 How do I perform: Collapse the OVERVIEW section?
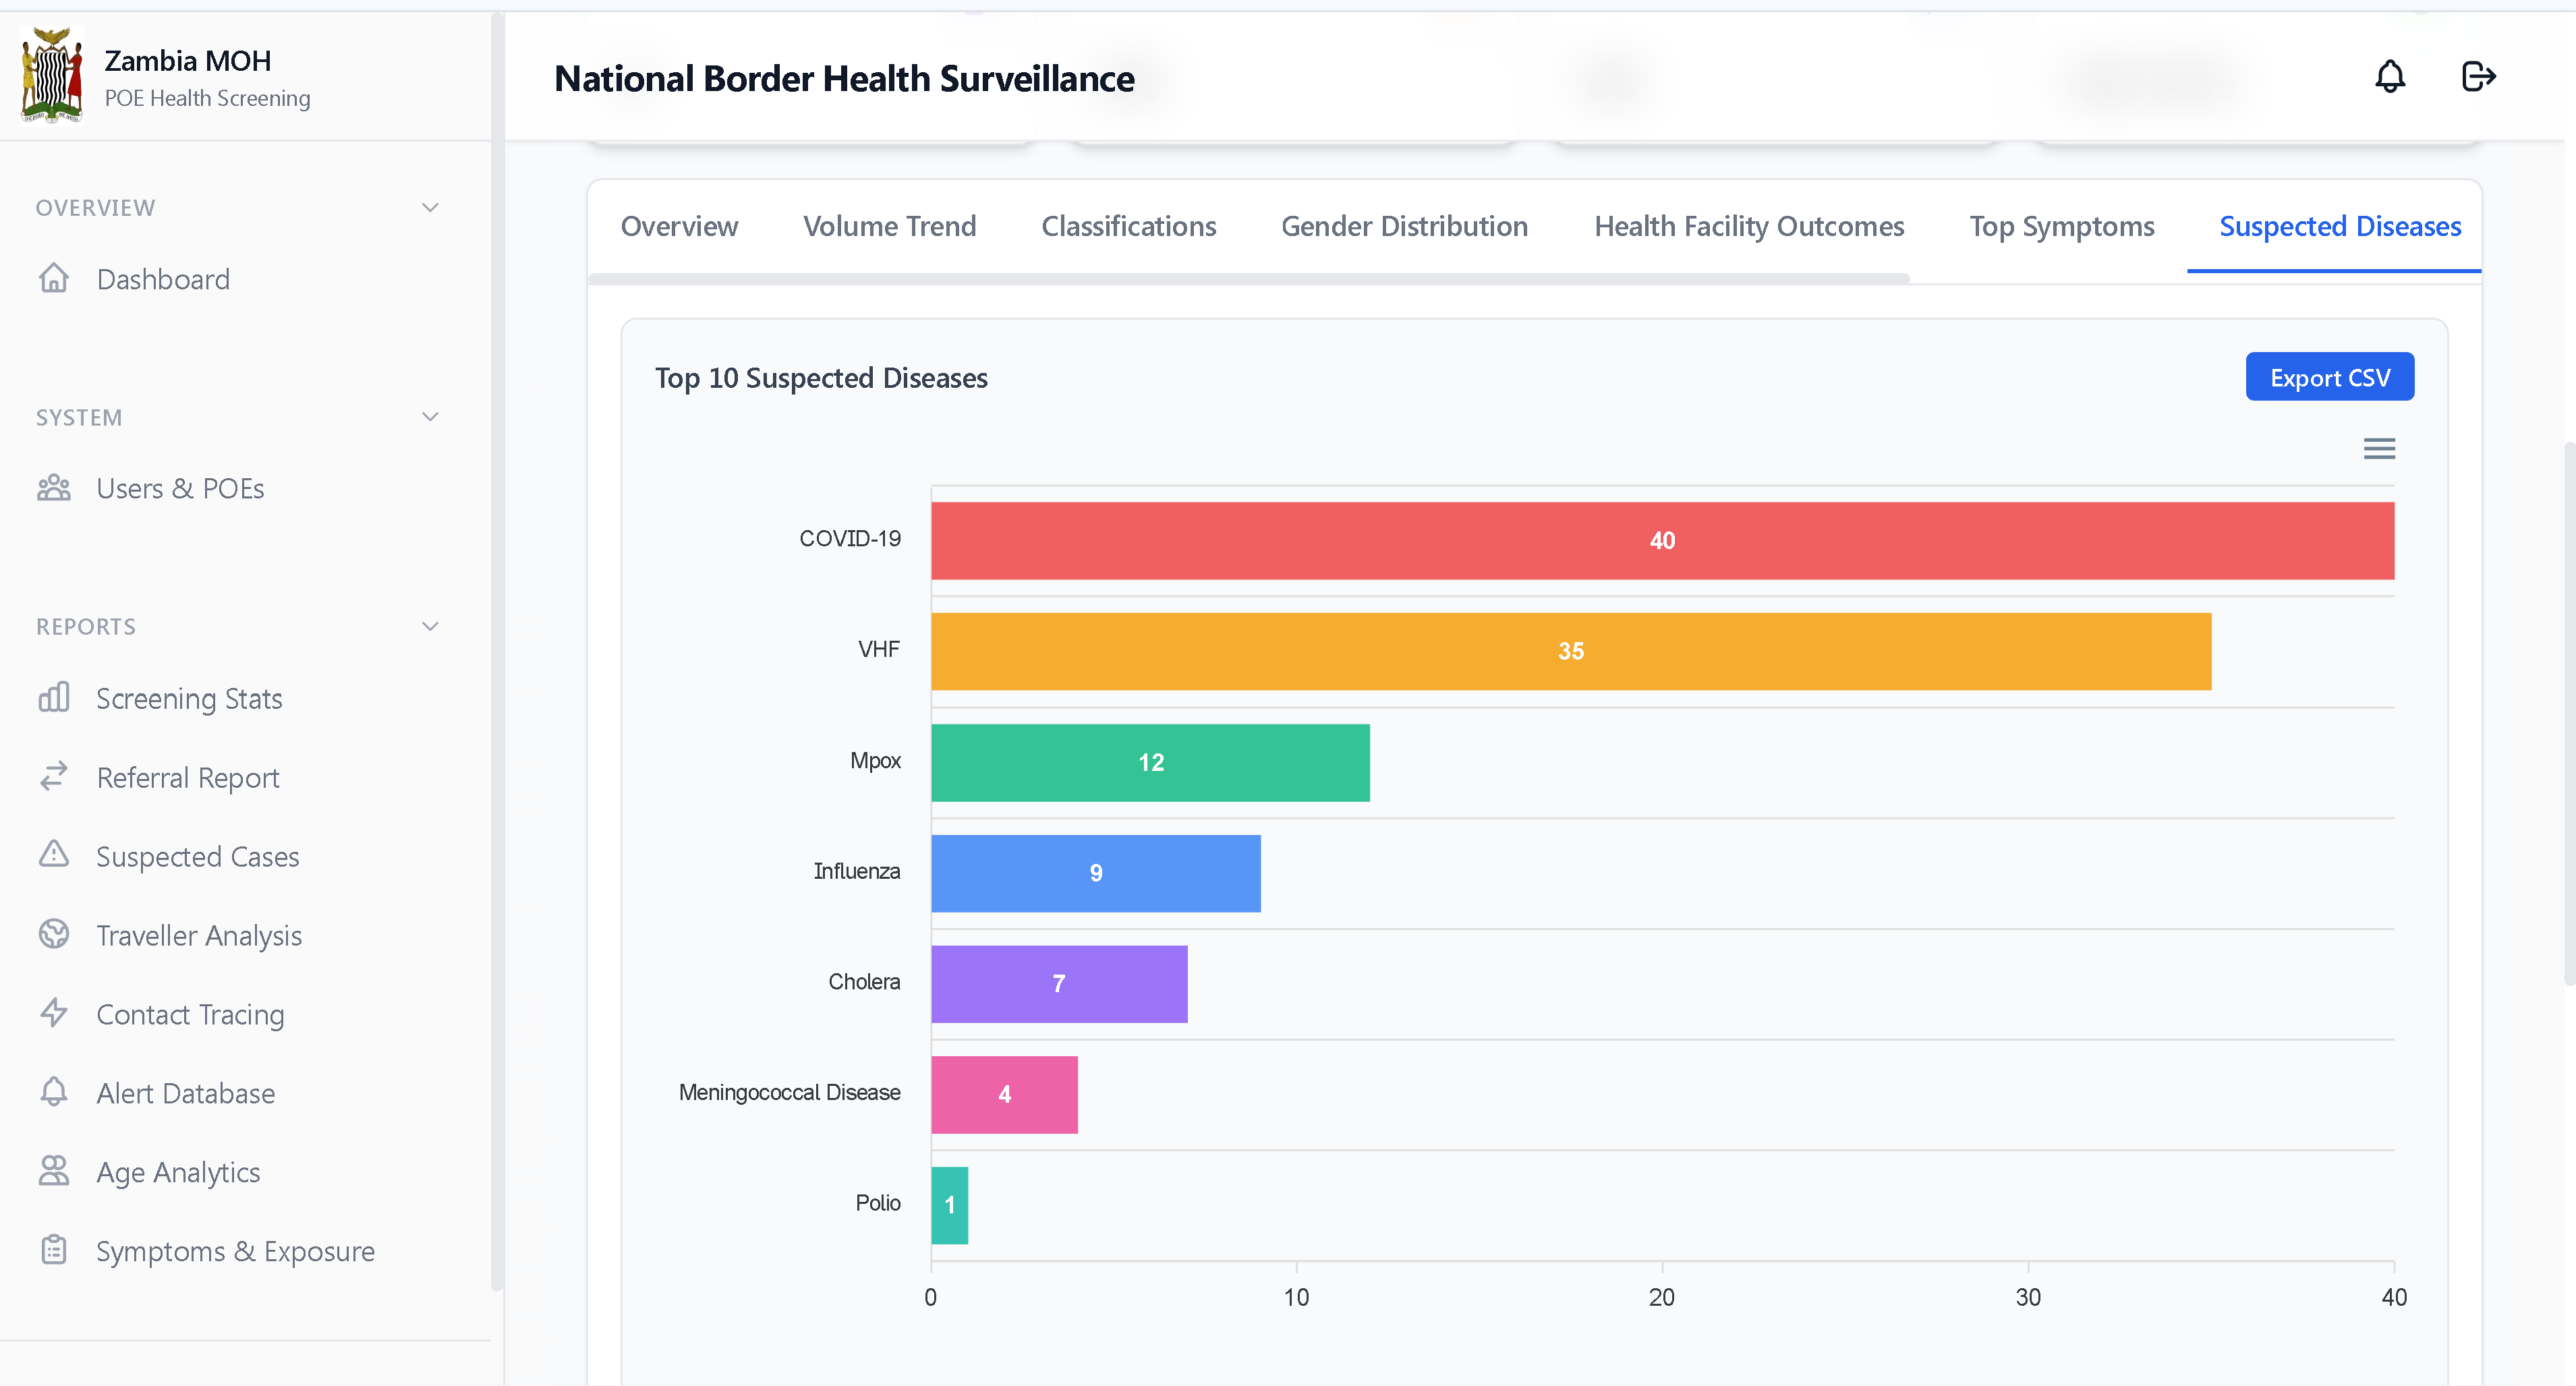430,207
